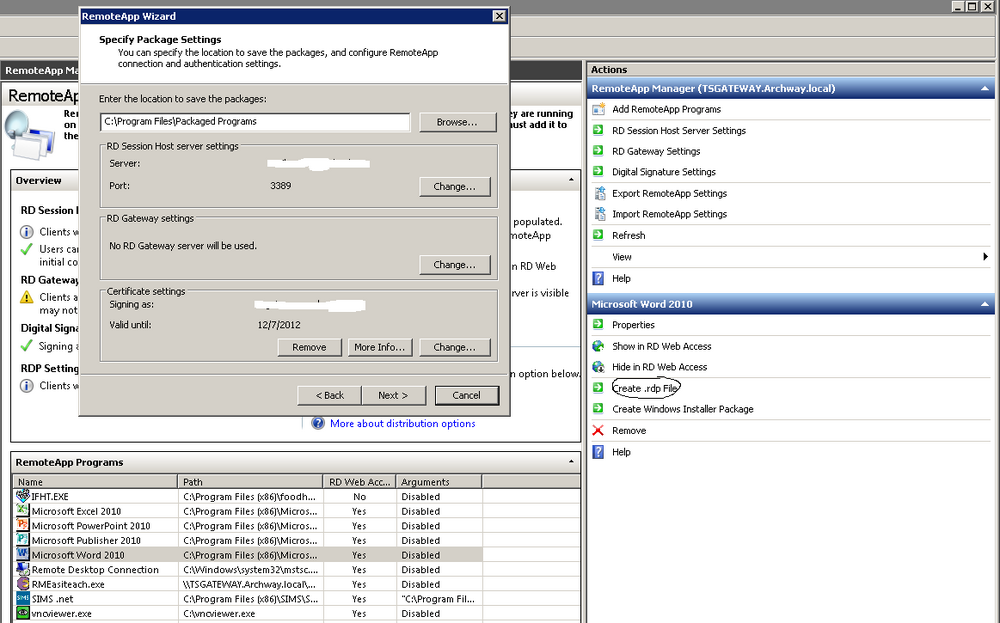Image resolution: width=1000 pixels, height=623 pixels.
Task: Click the IFHT.EXE program icon
Action: pos(23,495)
